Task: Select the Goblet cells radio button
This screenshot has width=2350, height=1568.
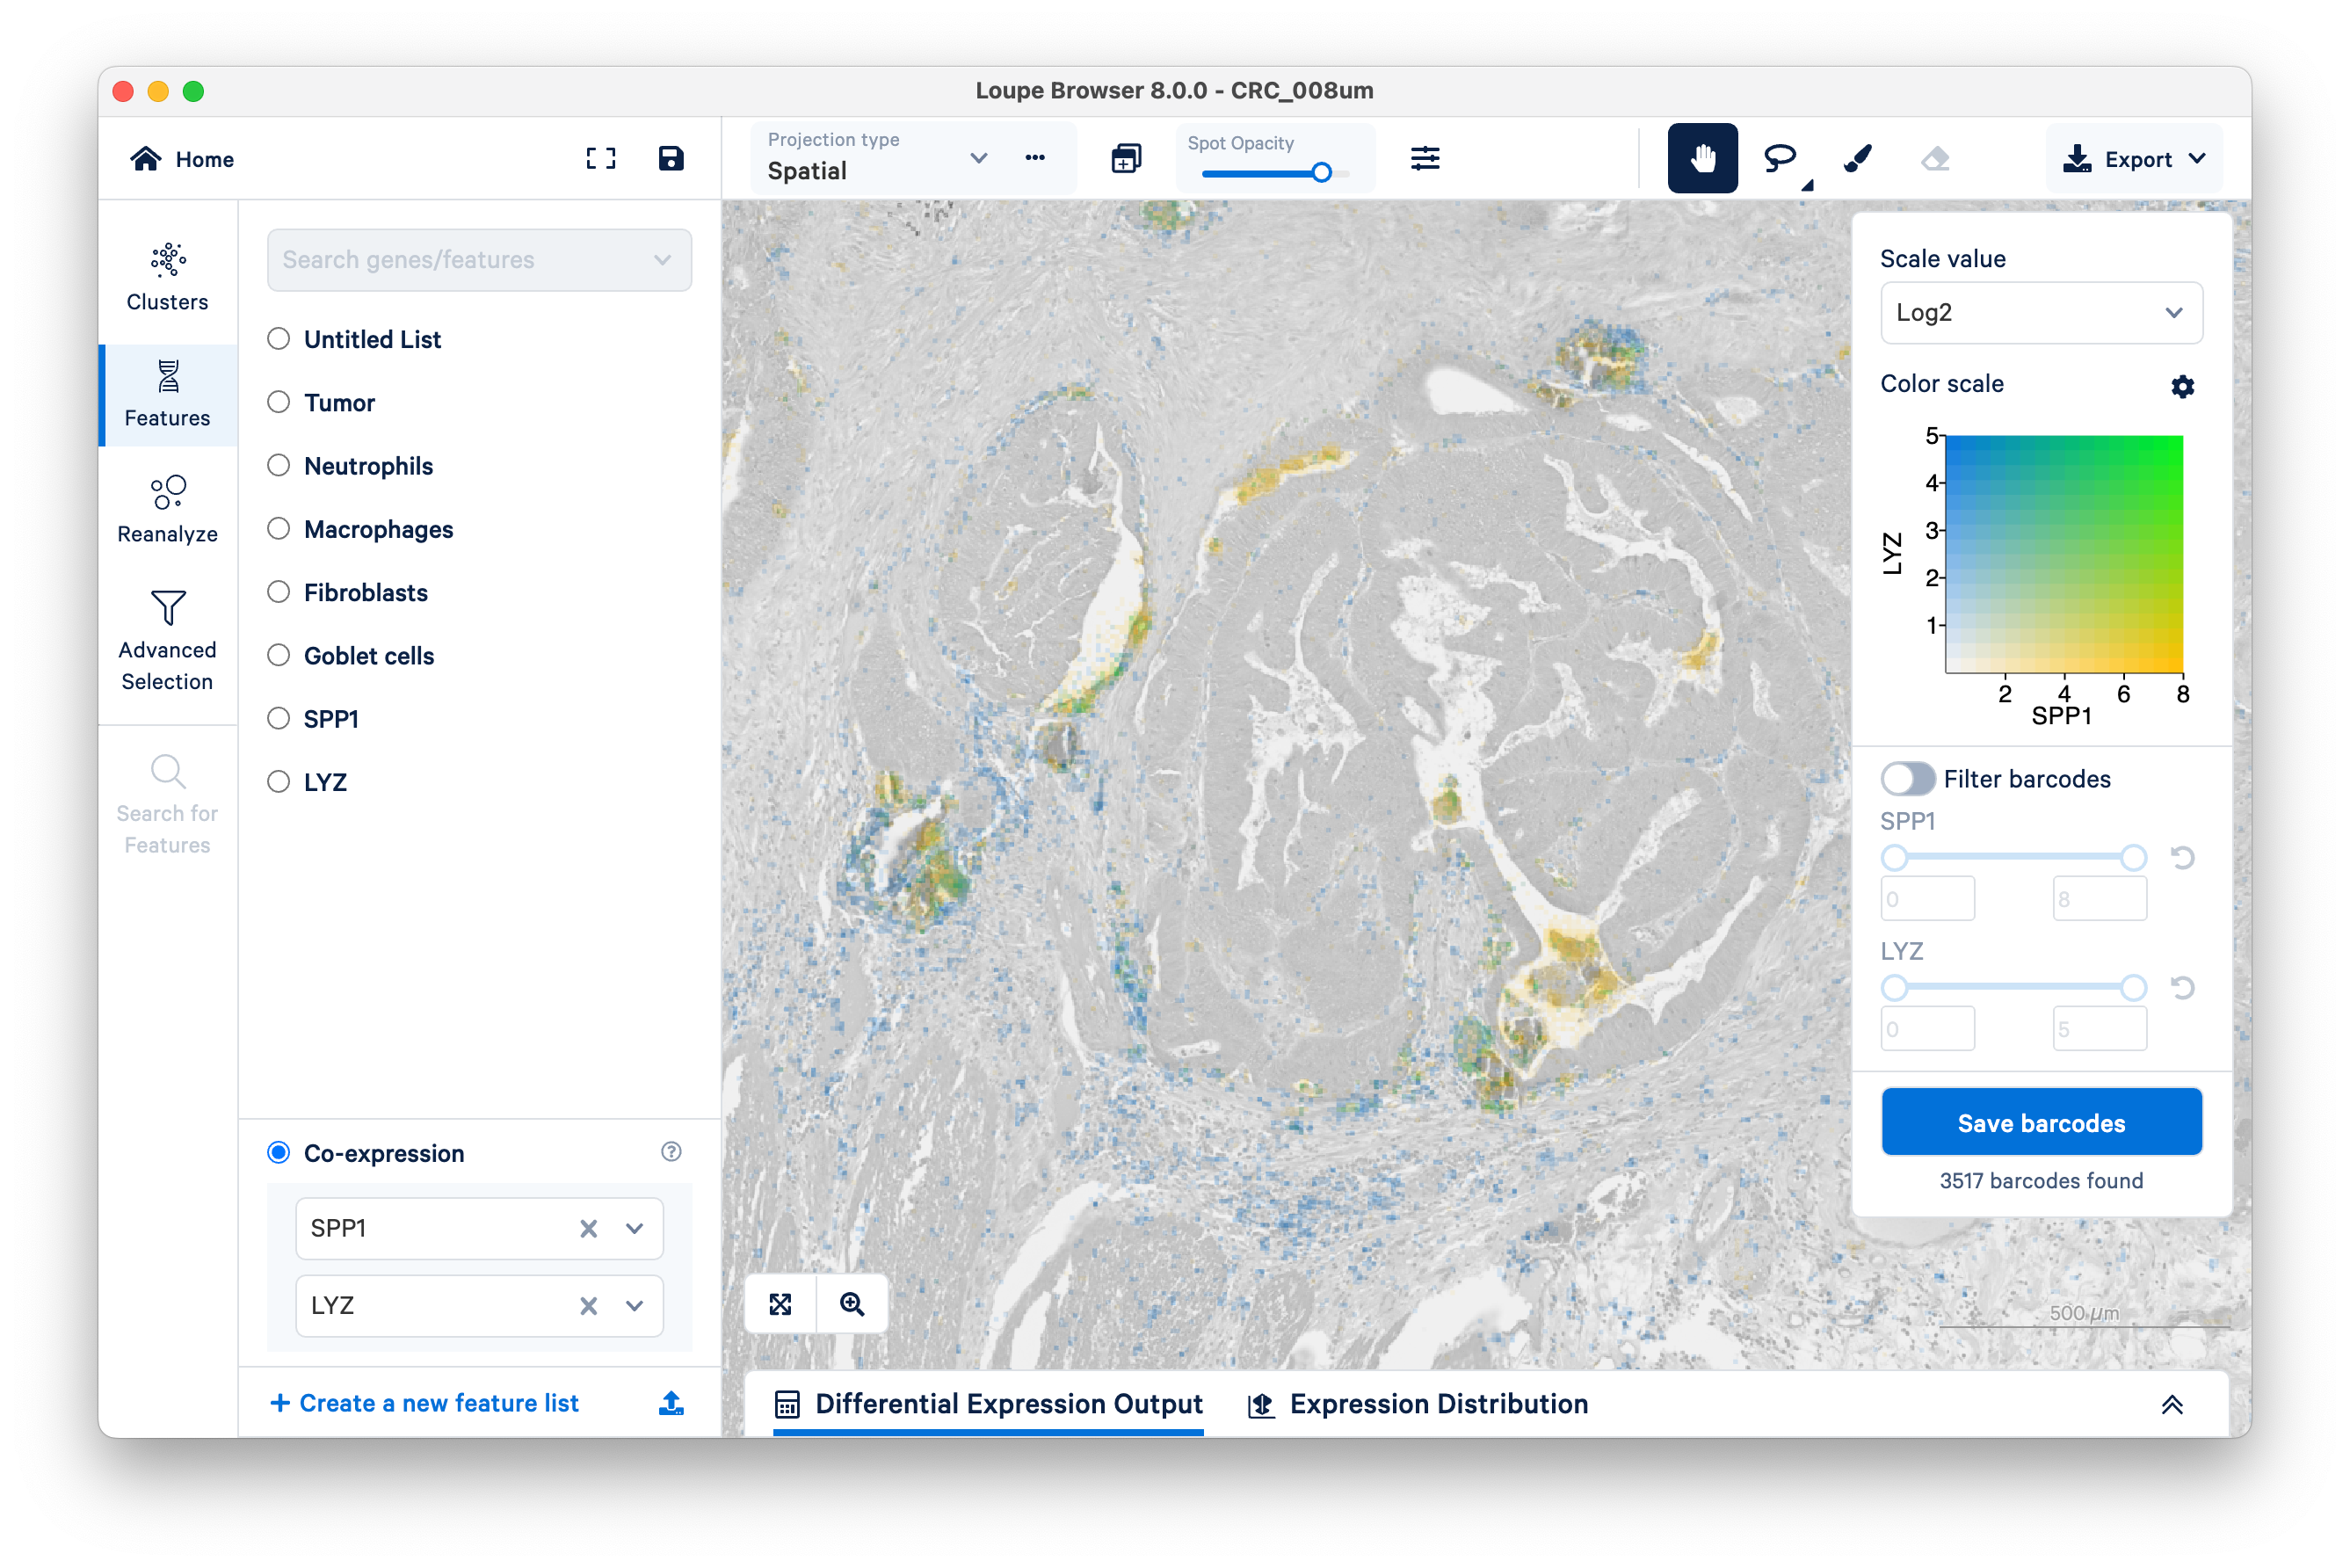Action: point(279,656)
